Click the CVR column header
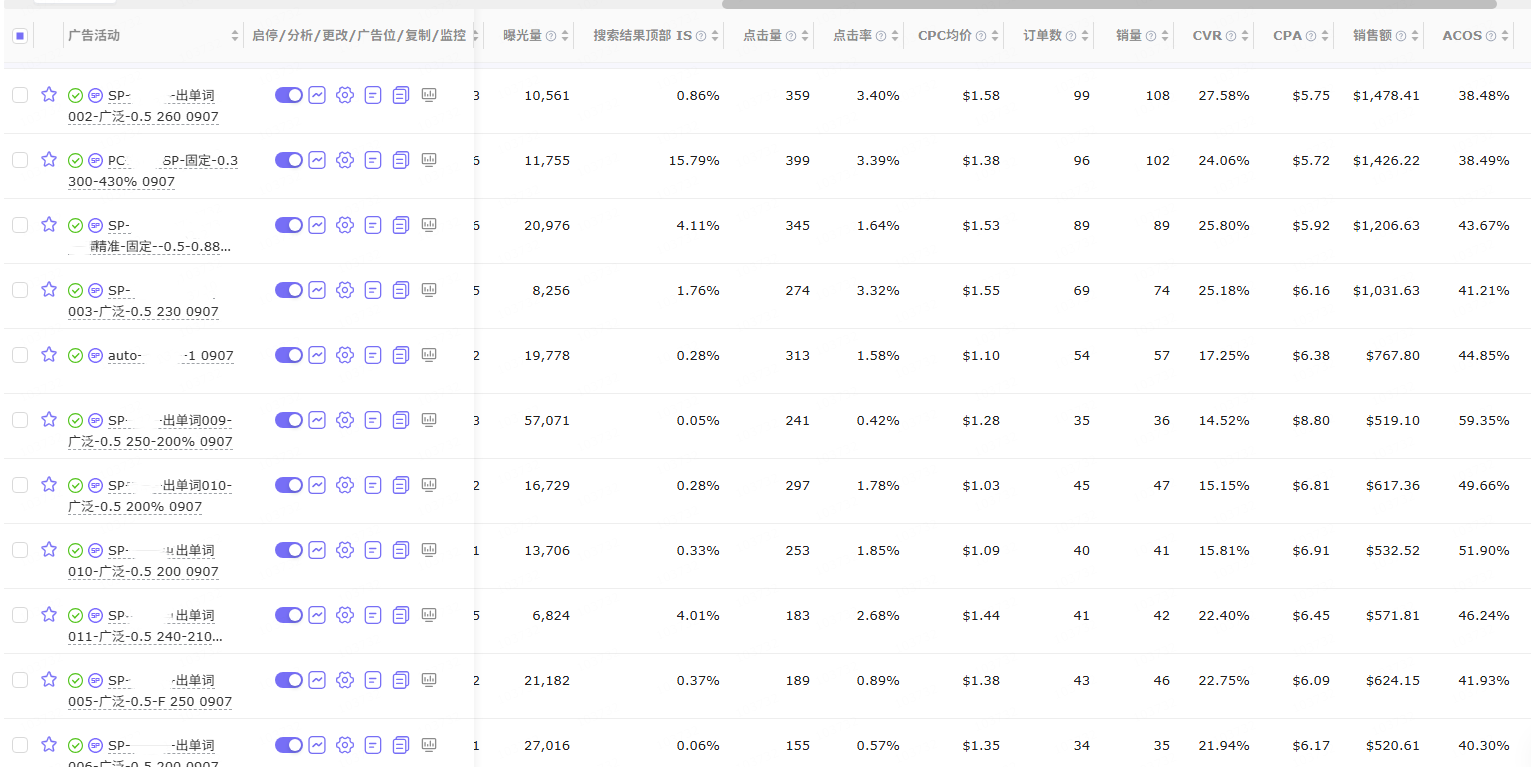The width and height of the screenshot is (1531, 767). tap(1207, 36)
